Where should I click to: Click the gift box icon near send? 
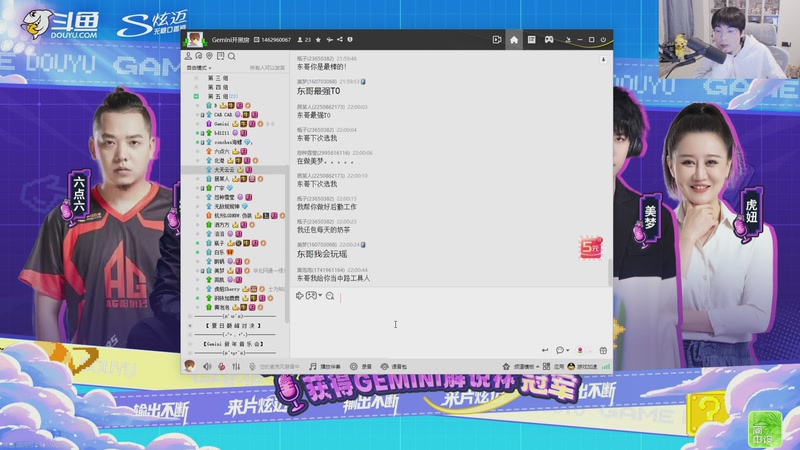(603, 351)
